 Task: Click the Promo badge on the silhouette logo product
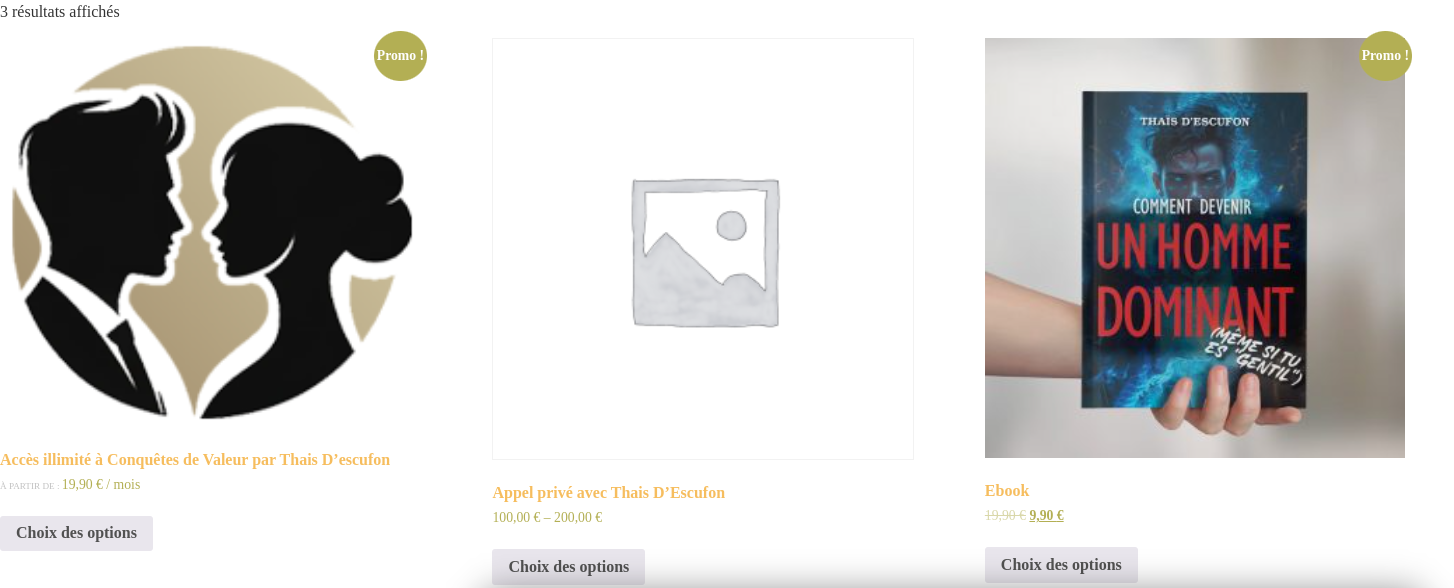[x=400, y=56]
